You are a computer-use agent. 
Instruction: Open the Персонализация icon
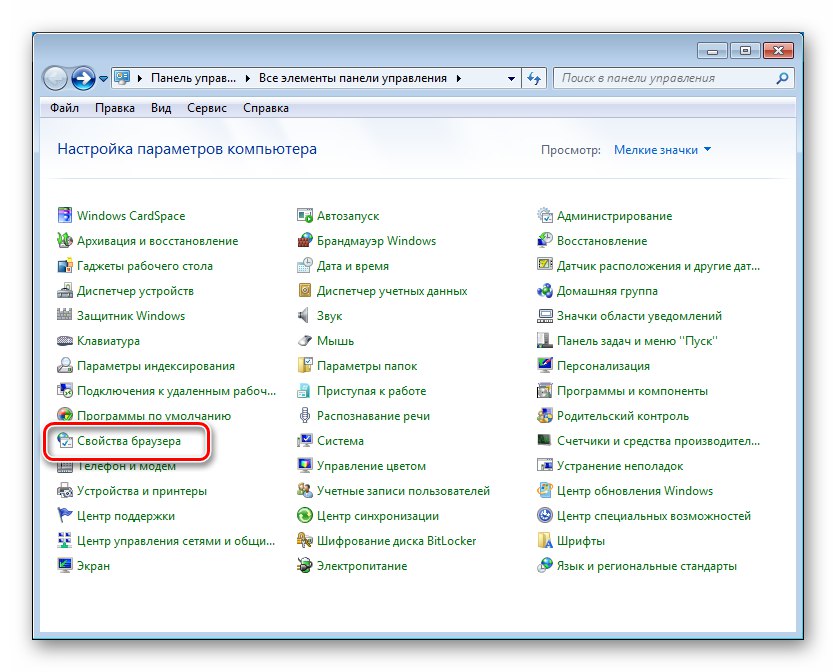pos(544,365)
